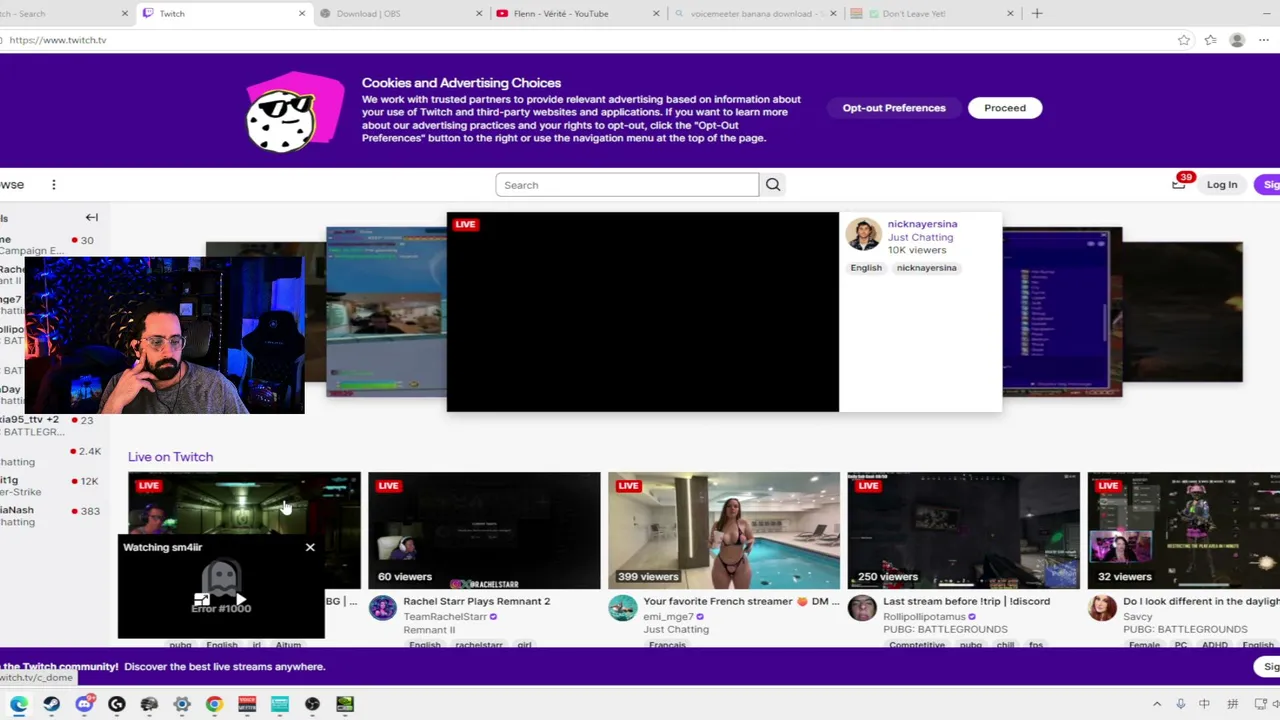Screen dimensions: 1280x720
Task: Open the Twitch notifications inbox with 39 badge
Action: 1180,183
